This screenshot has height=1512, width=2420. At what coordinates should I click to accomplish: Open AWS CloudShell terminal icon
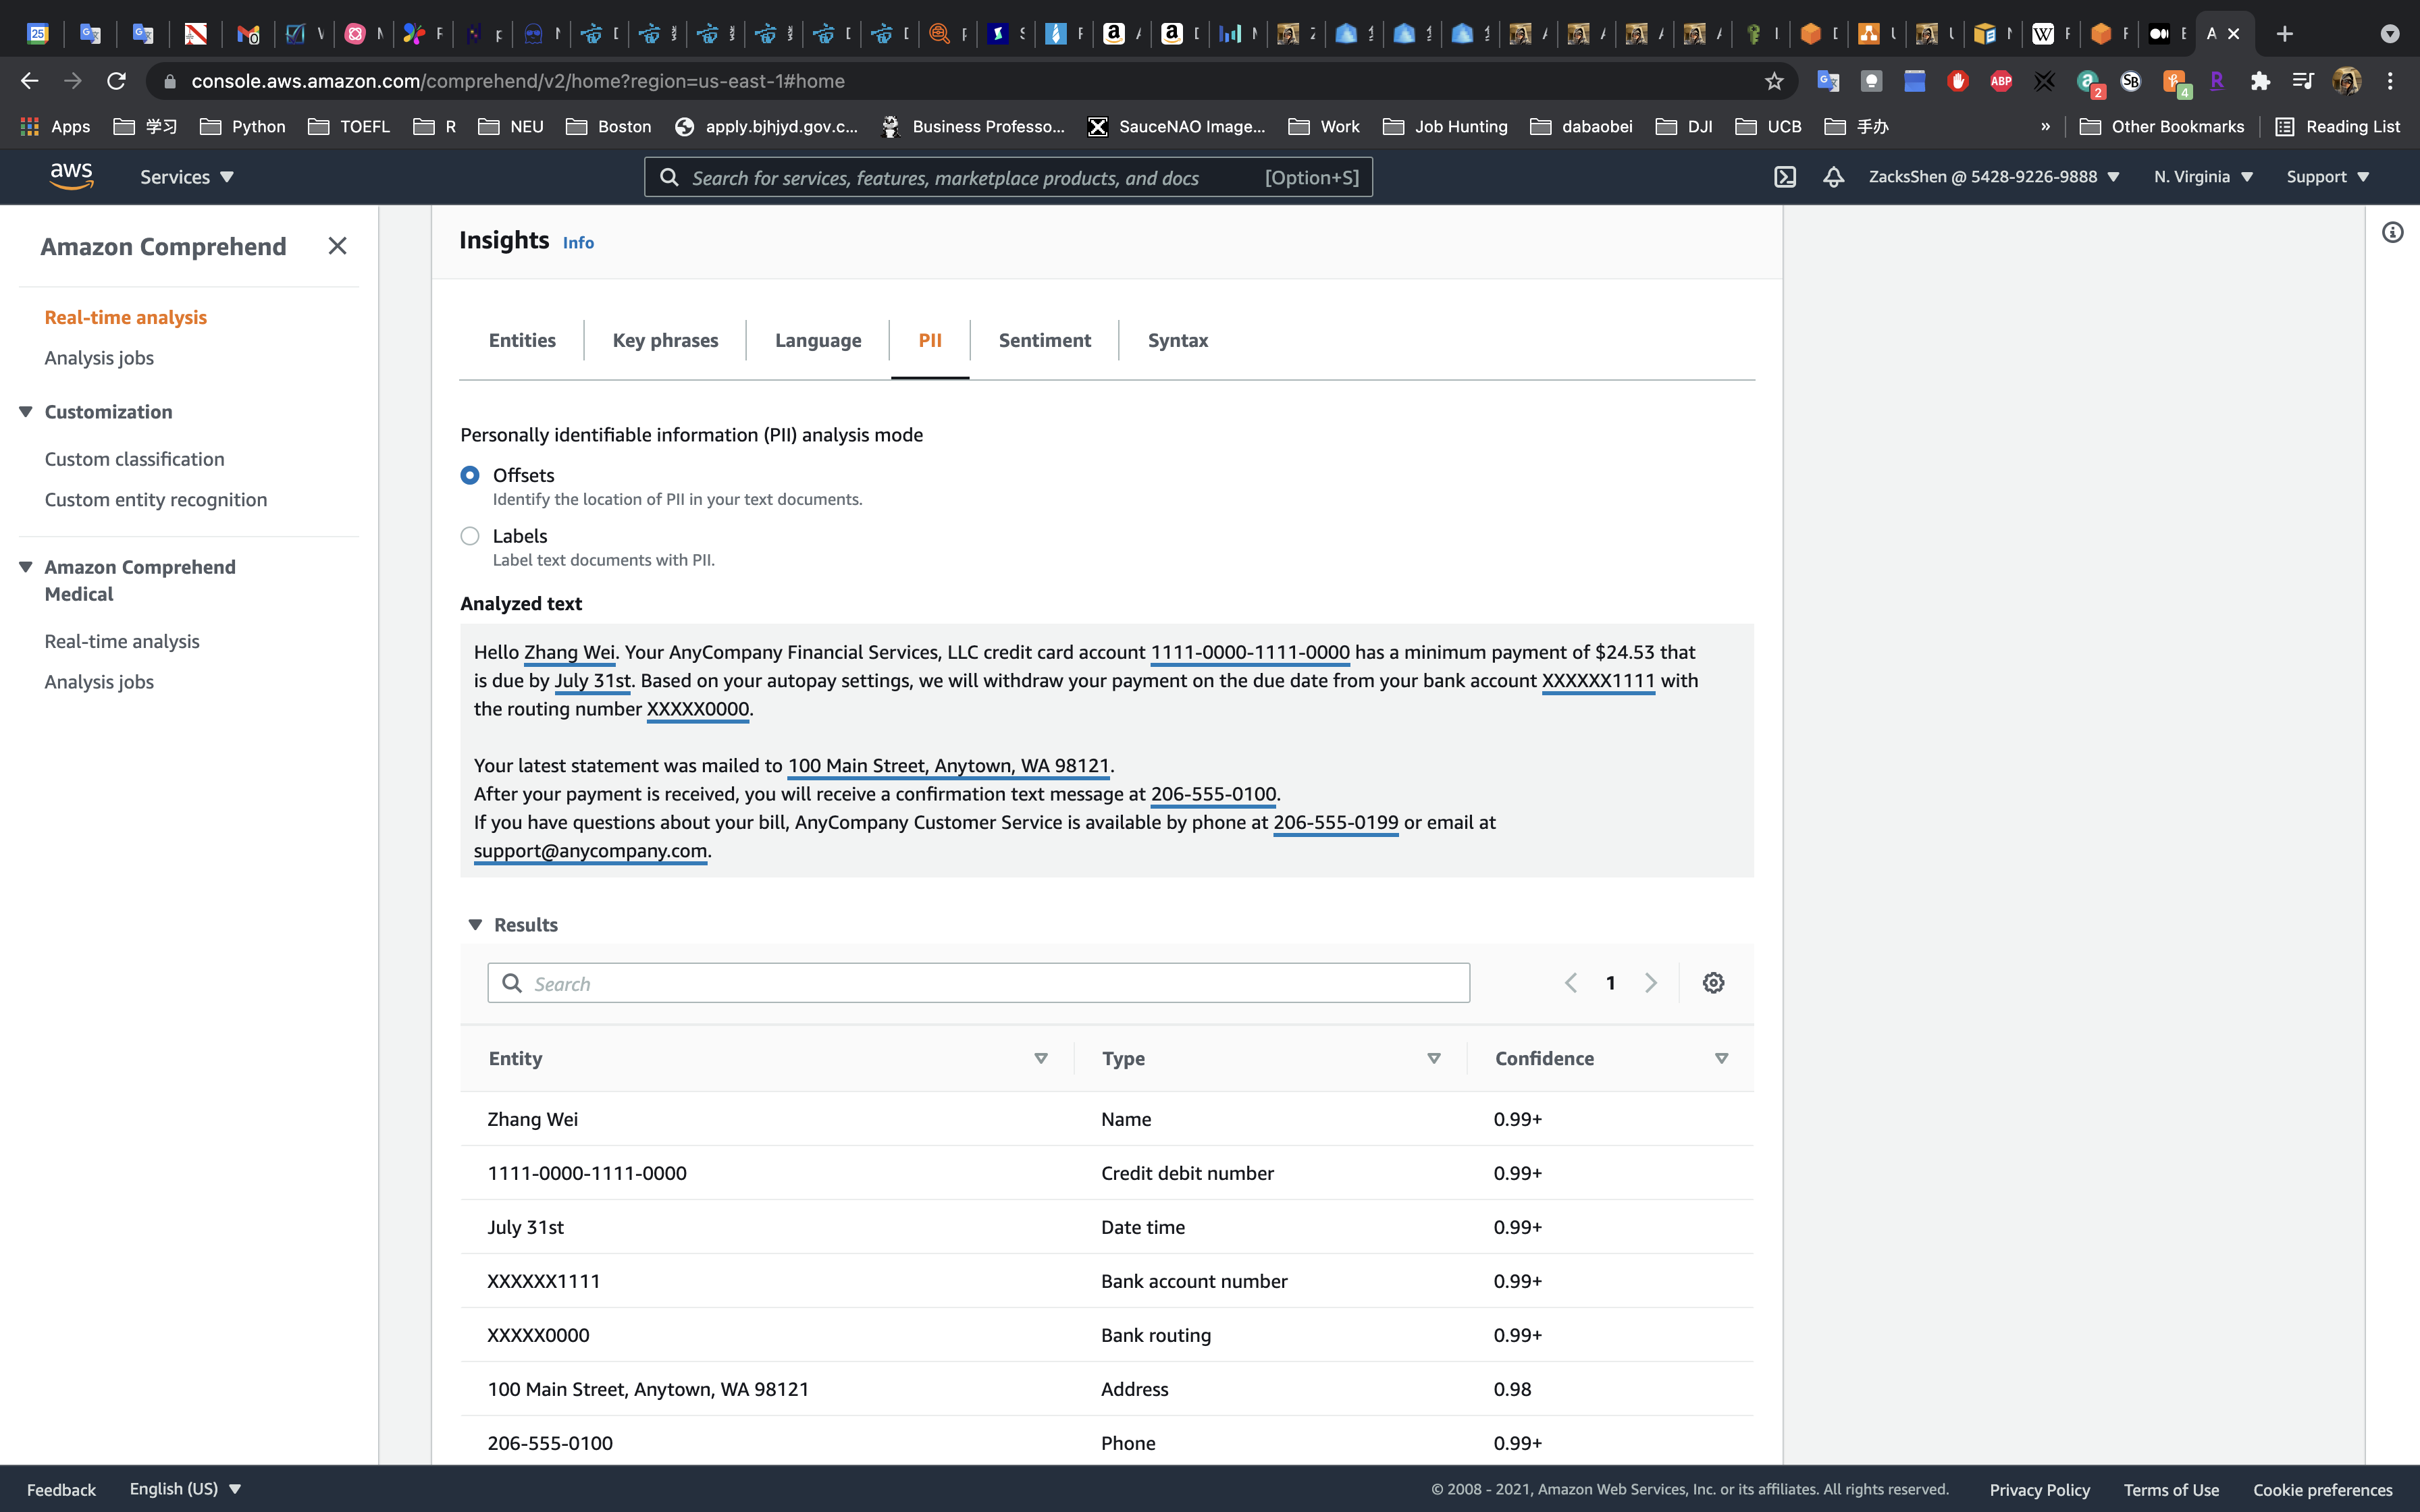click(1785, 177)
